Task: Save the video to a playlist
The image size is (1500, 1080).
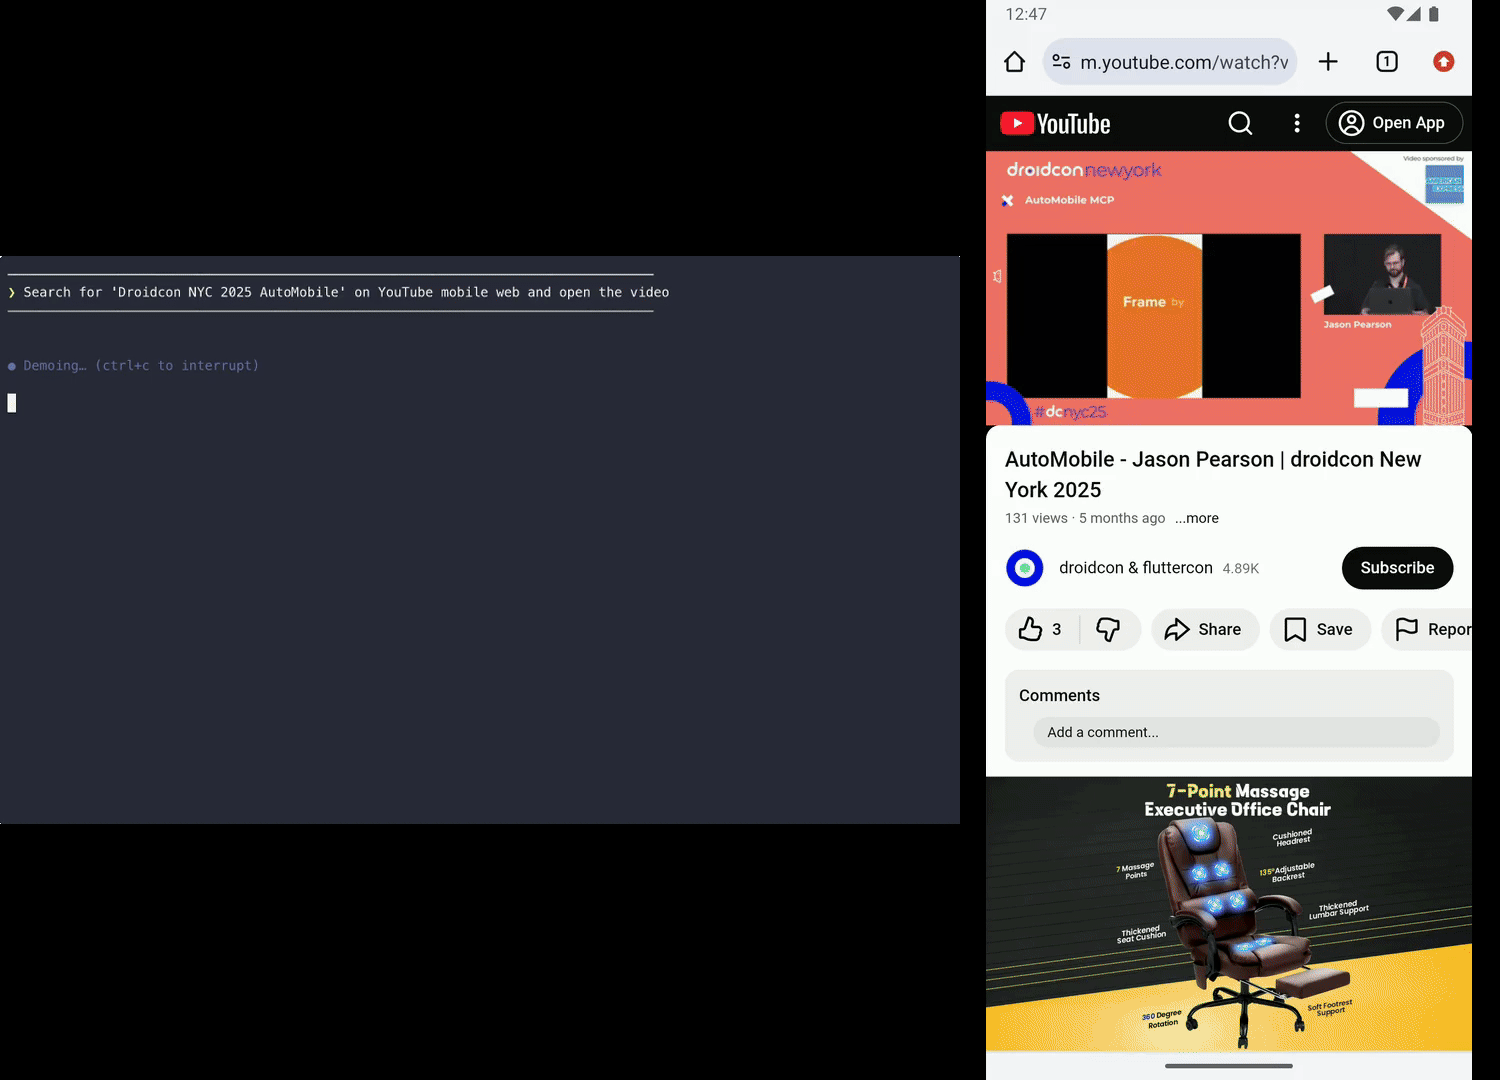Action: point(1319,629)
